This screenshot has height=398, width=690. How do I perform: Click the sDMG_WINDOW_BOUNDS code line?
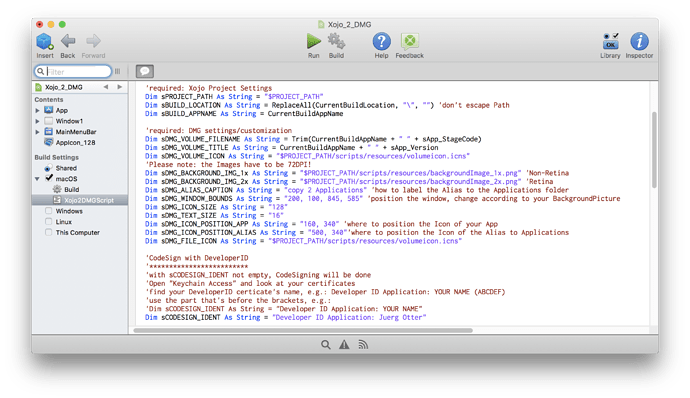tap(382, 199)
